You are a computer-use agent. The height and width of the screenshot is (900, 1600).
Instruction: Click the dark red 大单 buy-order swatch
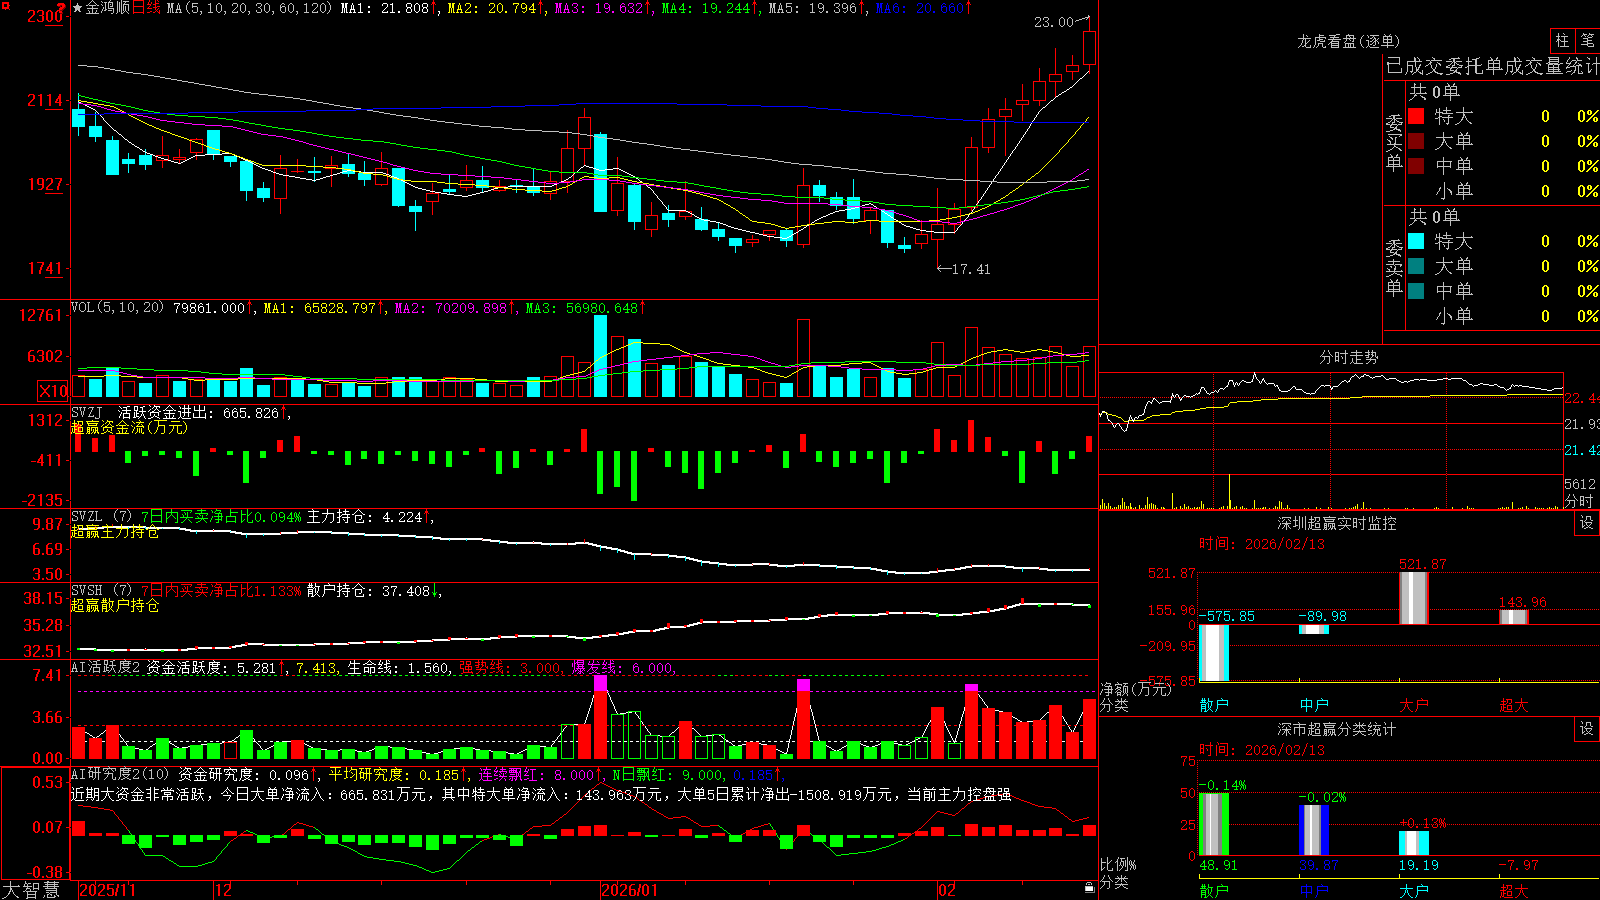(1416, 141)
